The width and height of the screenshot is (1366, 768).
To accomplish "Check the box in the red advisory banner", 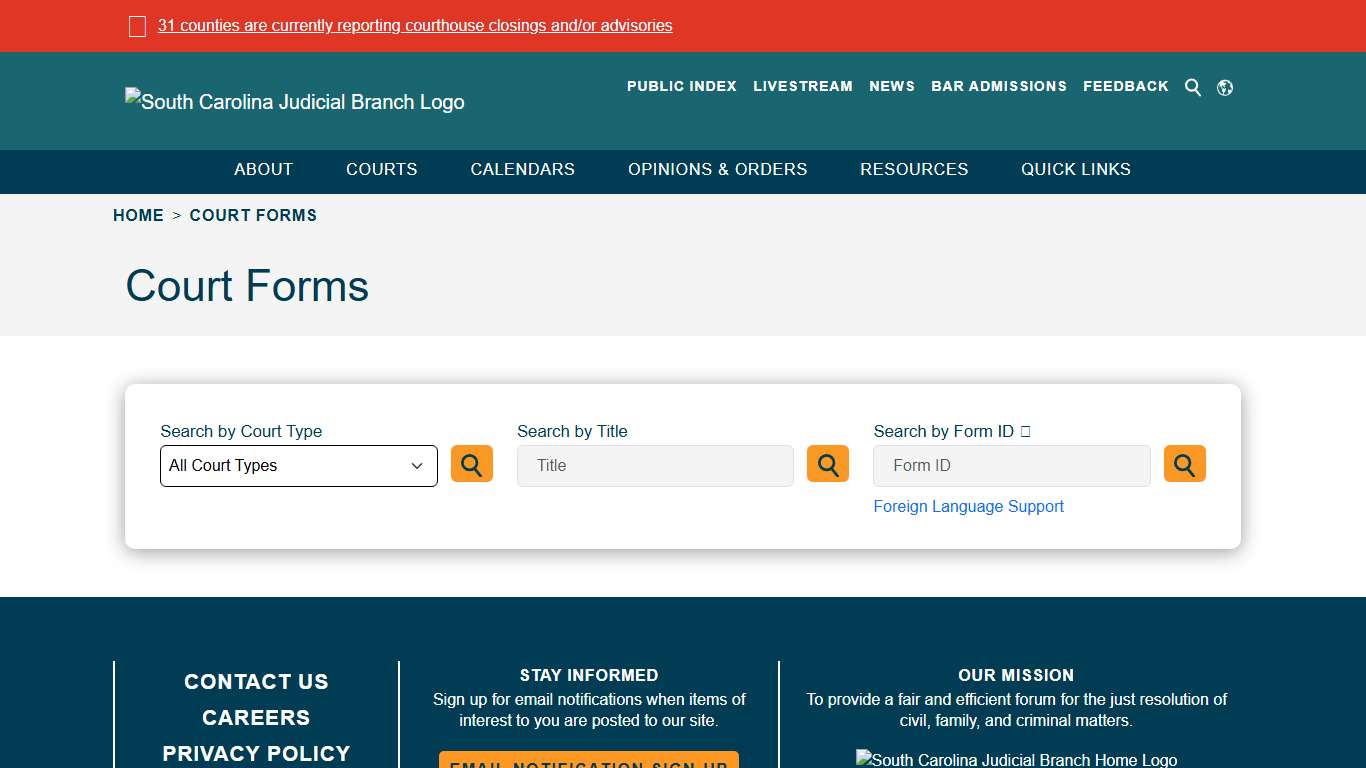I will [137, 25].
